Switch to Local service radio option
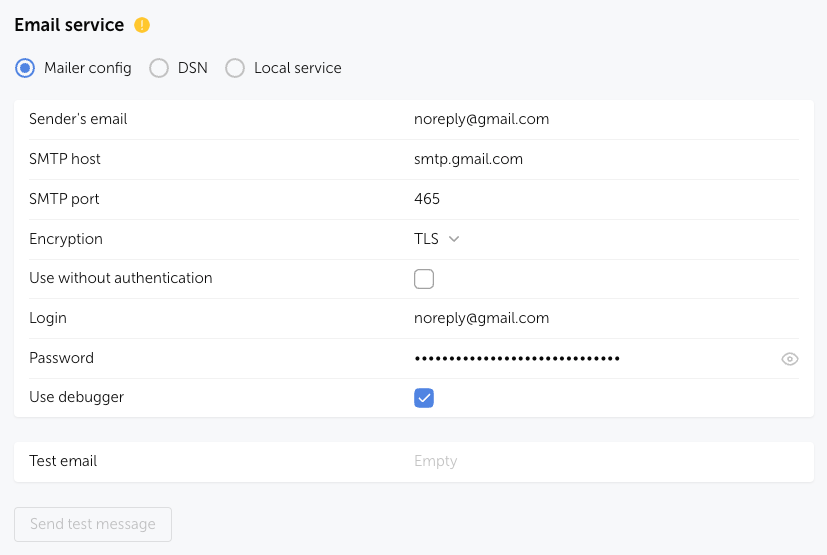Image resolution: width=827 pixels, height=555 pixels. pos(235,68)
